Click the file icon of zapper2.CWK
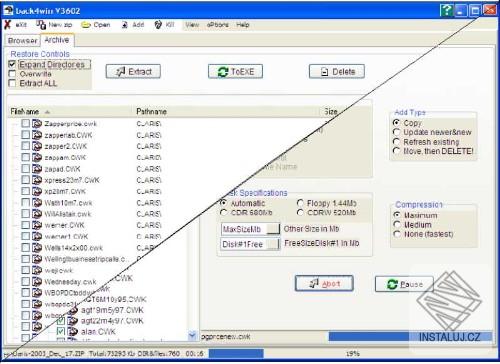500x364 pixels. [37, 146]
